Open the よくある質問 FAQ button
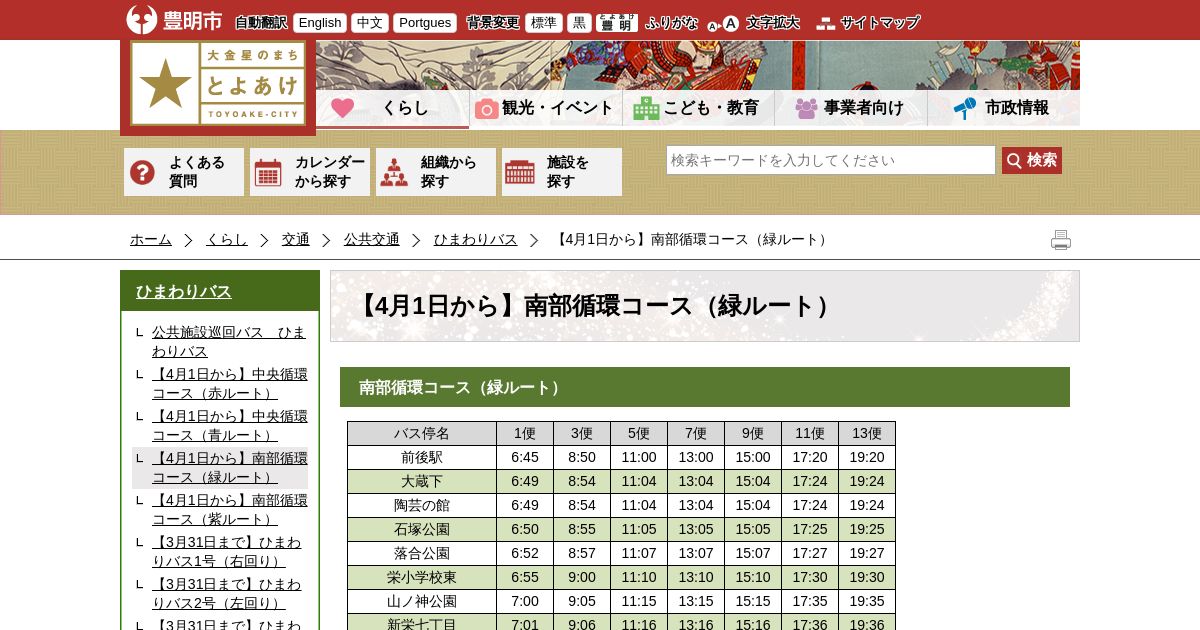The height and width of the screenshot is (630, 1200). 184,172
